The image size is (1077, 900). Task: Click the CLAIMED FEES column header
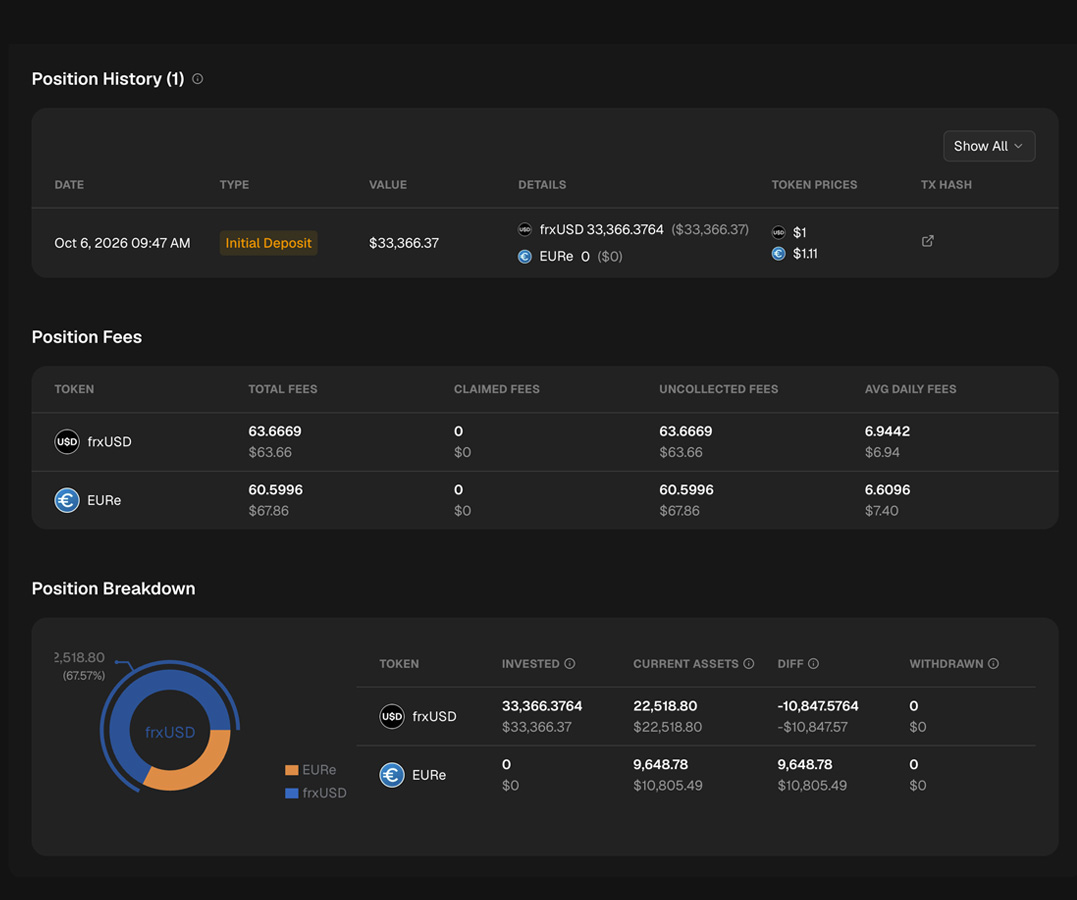497,389
